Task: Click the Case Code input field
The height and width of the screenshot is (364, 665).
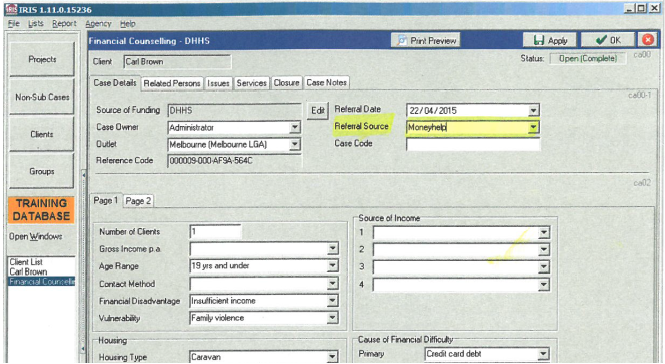Action: (x=473, y=144)
